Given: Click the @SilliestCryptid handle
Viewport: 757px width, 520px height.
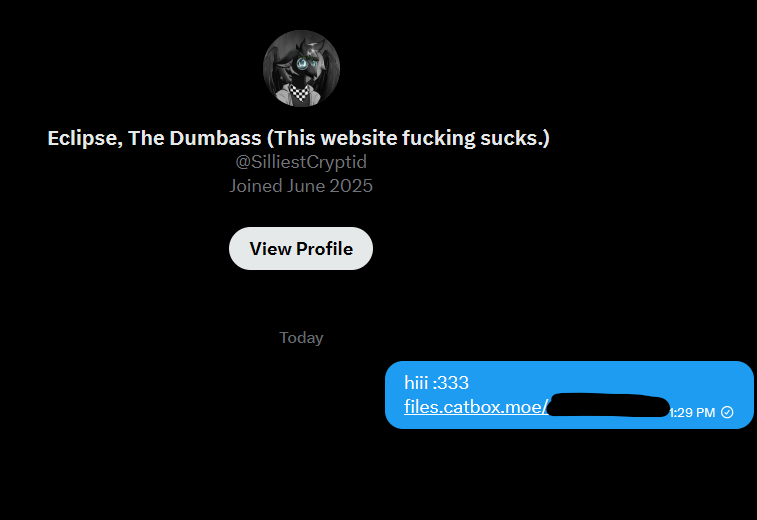Looking at the screenshot, I should point(301,162).
